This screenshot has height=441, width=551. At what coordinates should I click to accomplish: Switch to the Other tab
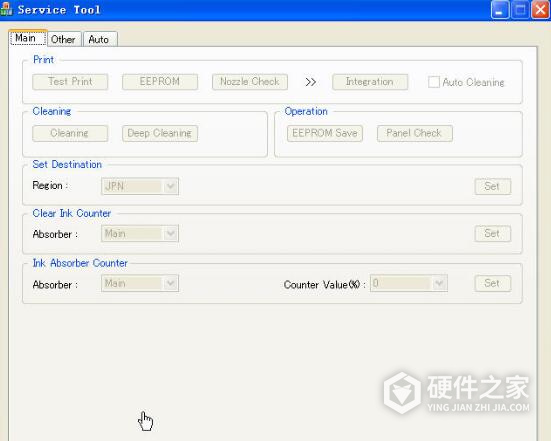pos(63,39)
